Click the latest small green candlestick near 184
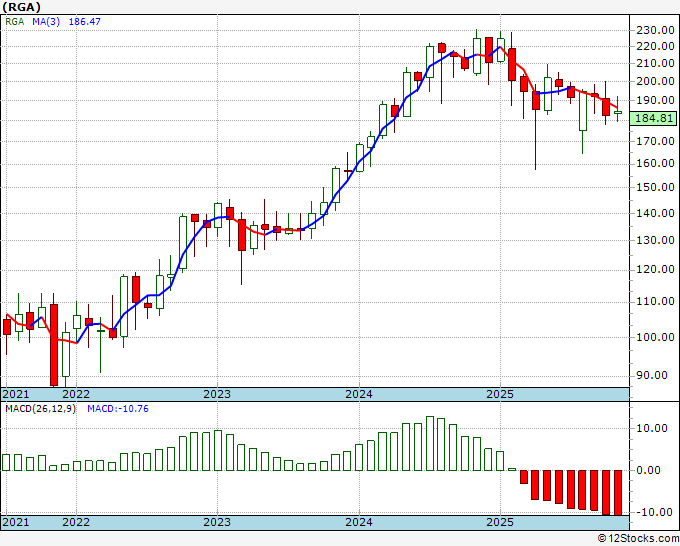The image size is (680, 546). click(x=618, y=112)
